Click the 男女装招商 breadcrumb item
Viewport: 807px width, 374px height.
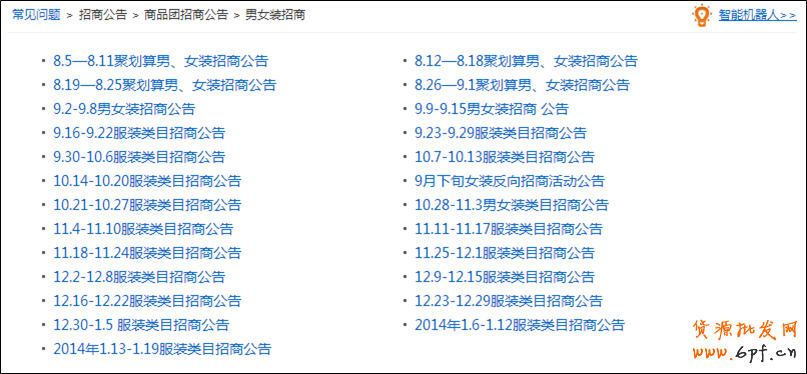pos(275,15)
